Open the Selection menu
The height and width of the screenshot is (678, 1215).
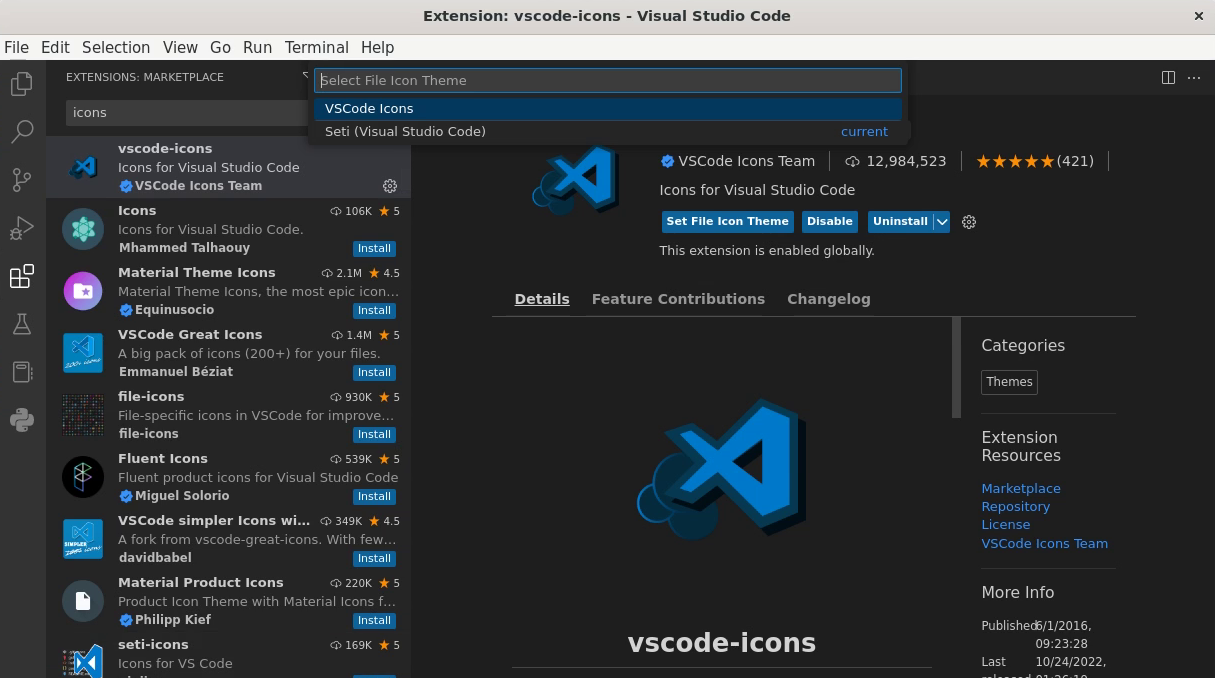[116, 47]
